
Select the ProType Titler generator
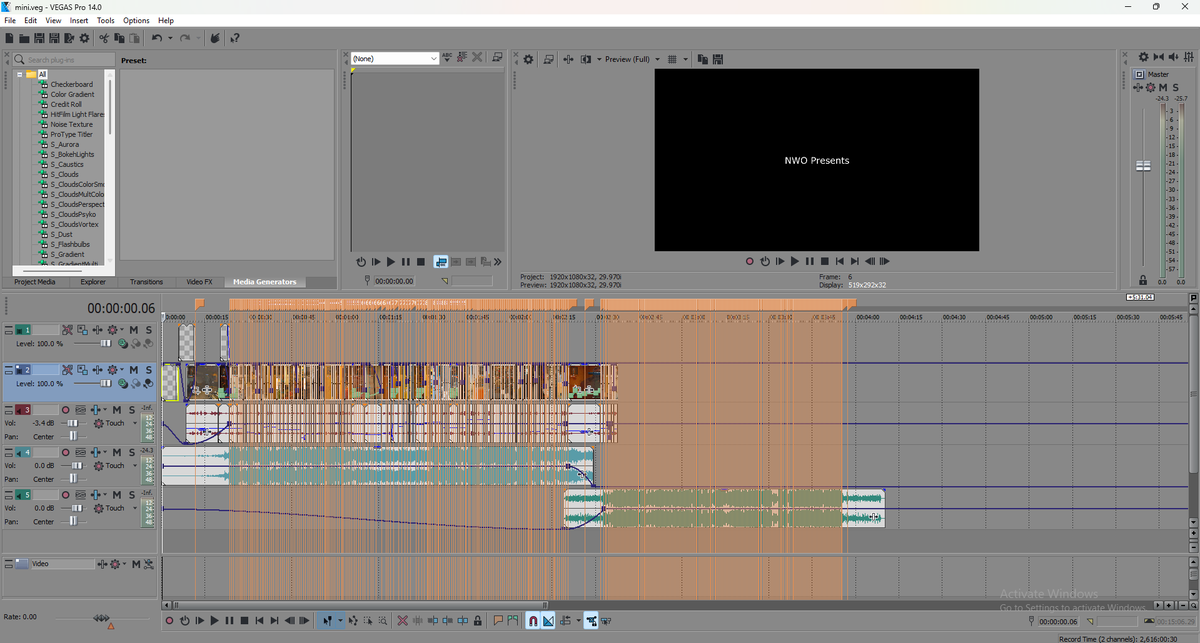(71, 134)
